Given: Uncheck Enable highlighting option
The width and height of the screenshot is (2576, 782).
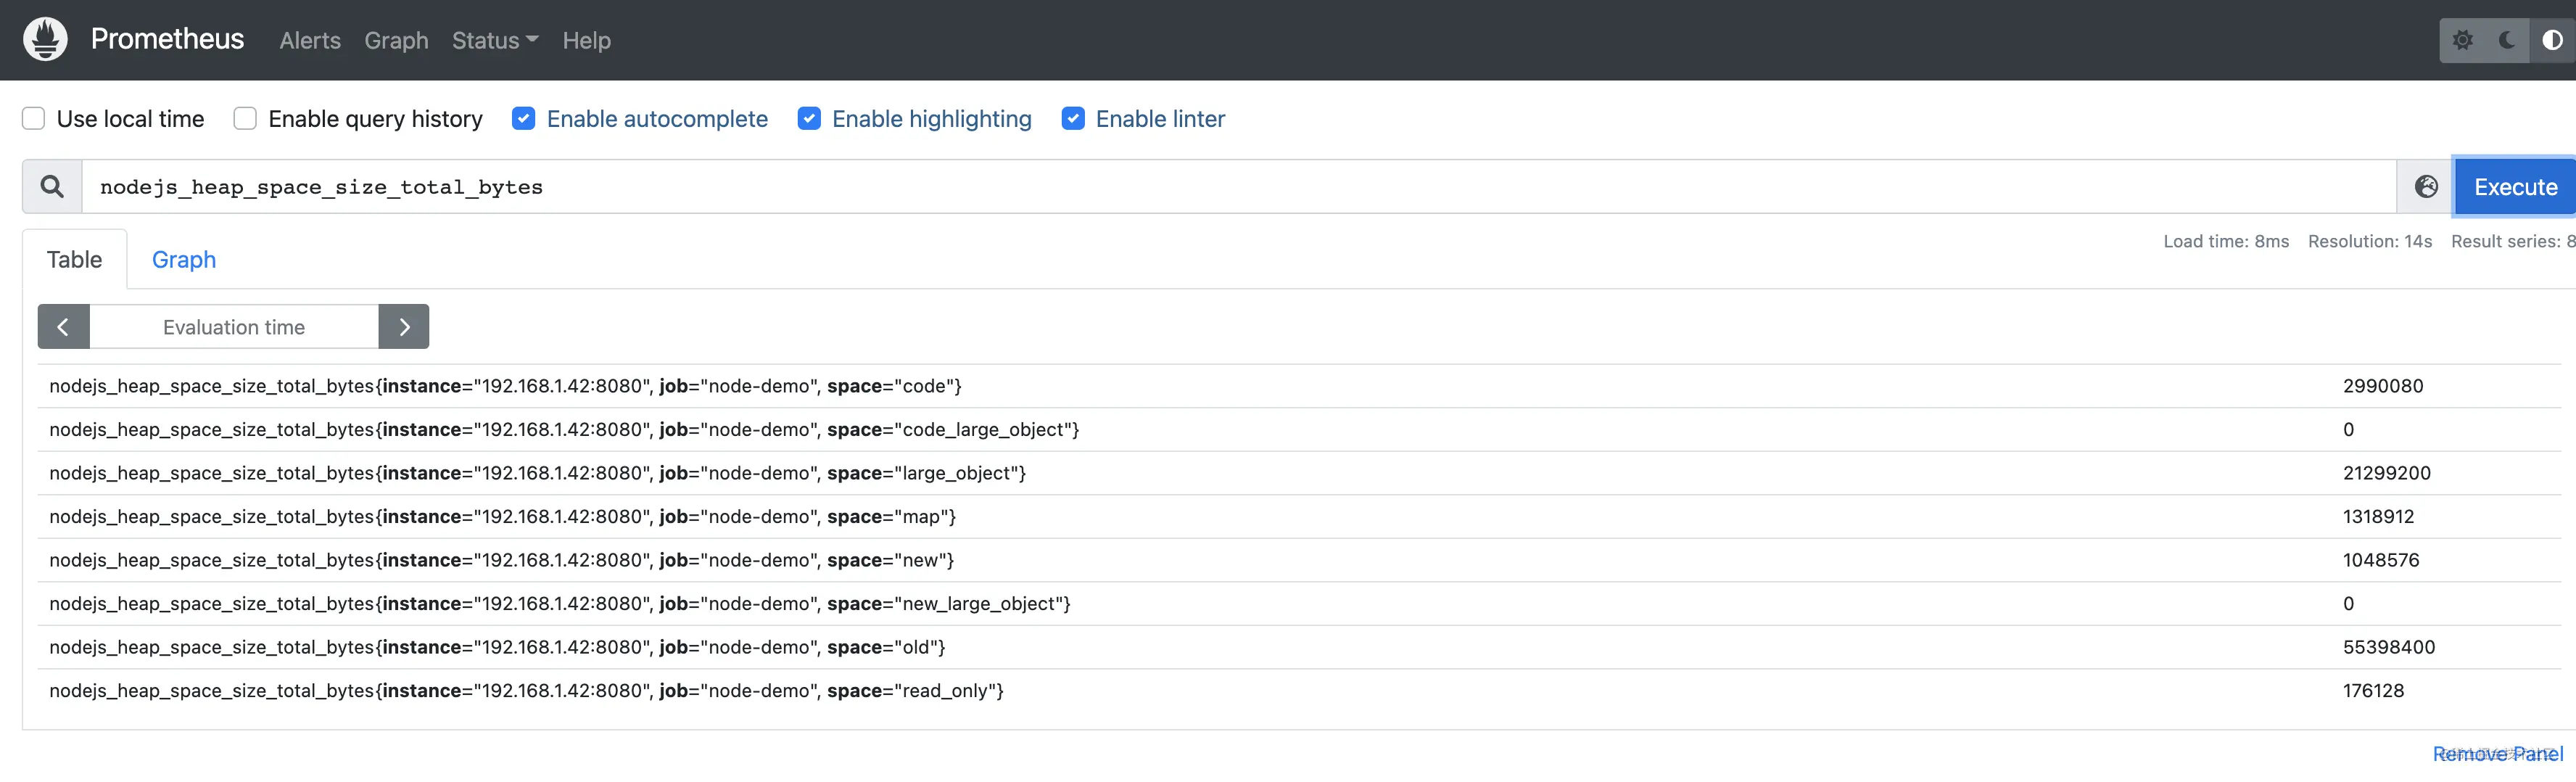Looking at the screenshot, I should click(x=809, y=119).
